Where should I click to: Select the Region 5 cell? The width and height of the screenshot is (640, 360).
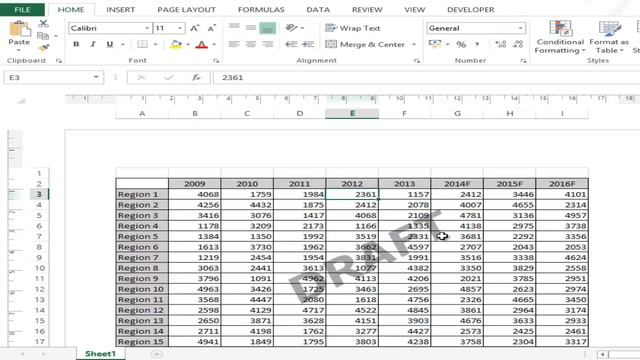coord(142,236)
